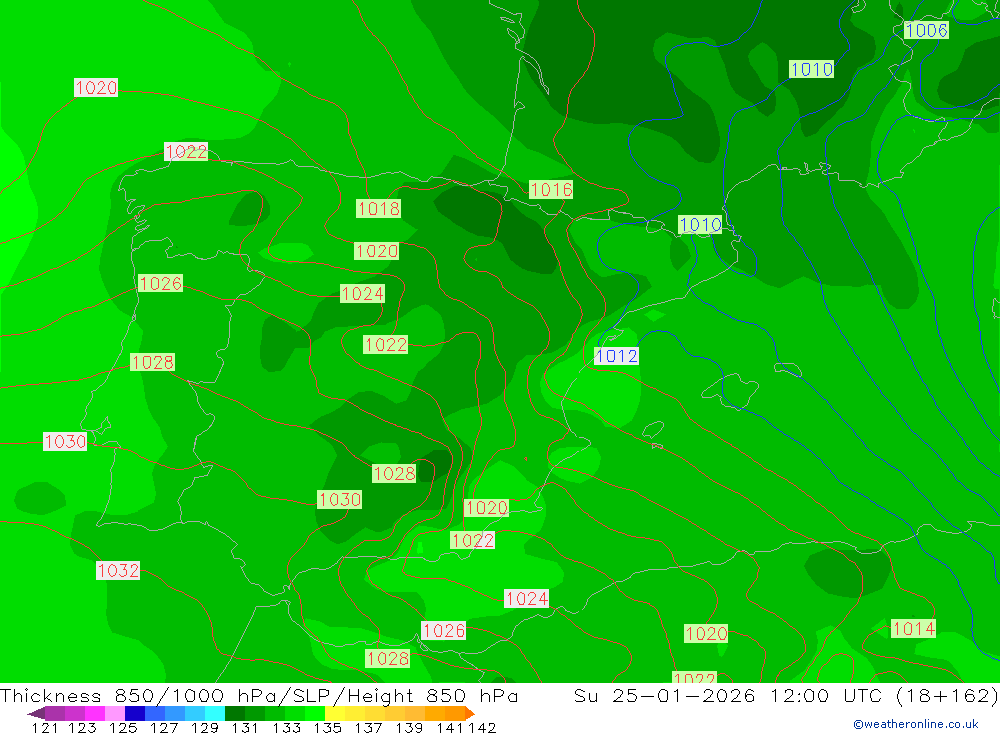1000x733 pixels.
Task: Click the blue 1006 isobar label
Action: click(926, 30)
